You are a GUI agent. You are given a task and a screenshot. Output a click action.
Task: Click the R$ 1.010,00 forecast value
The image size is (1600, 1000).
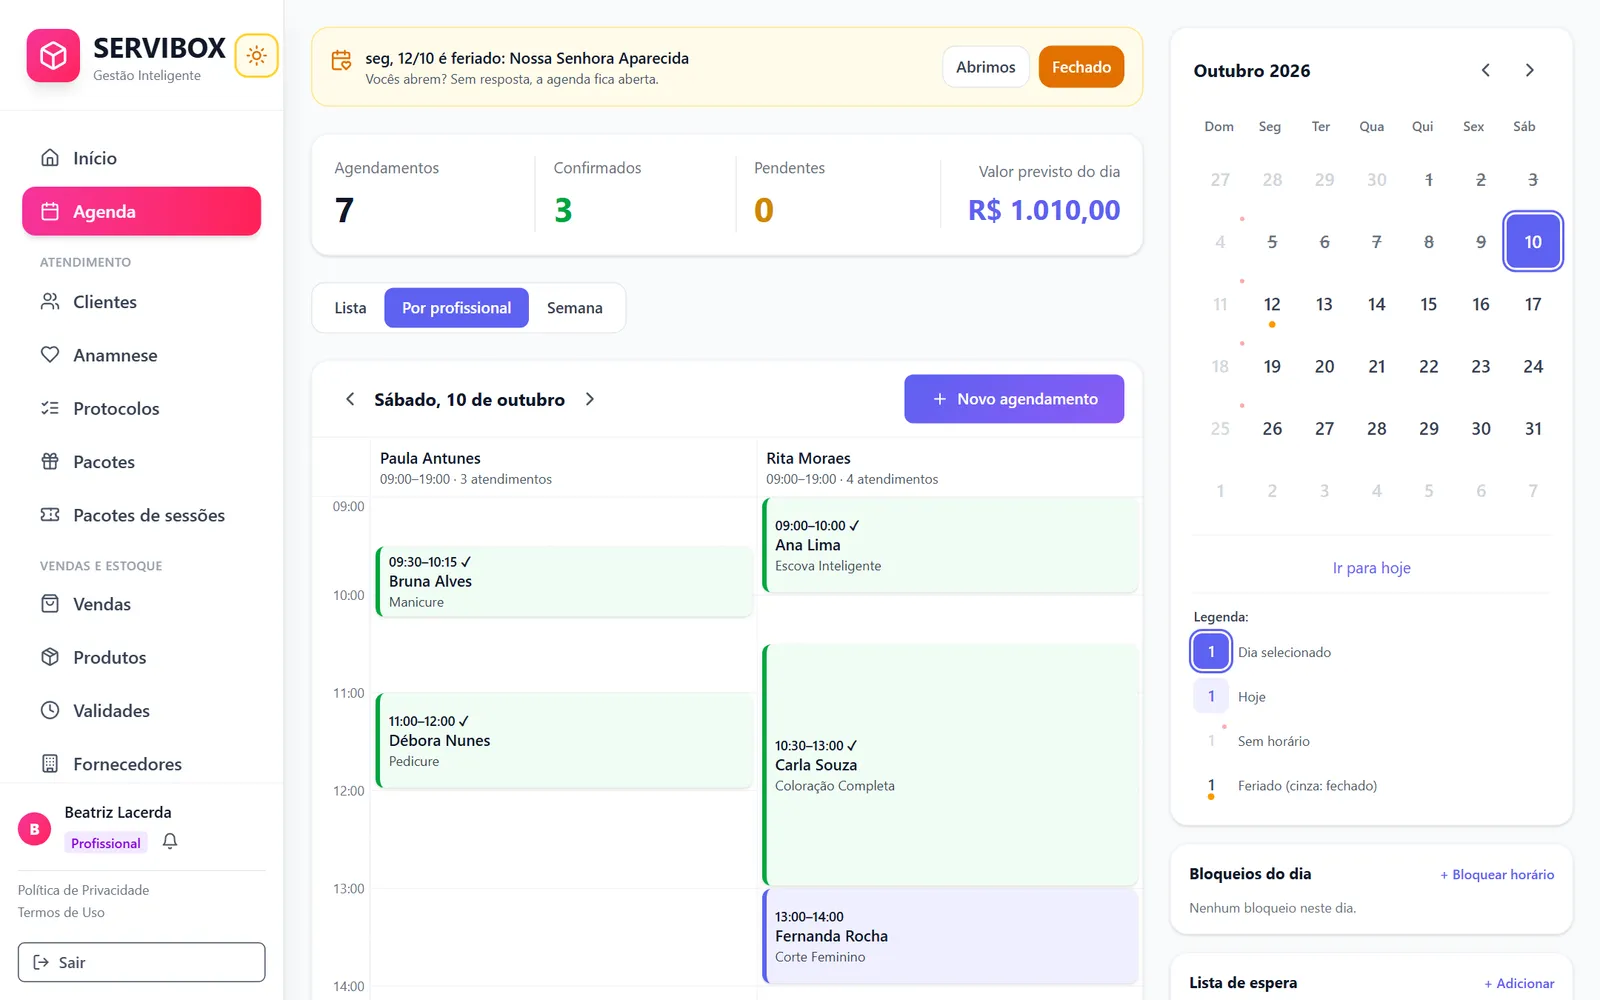pyautogui.click(x=1044, y=210)
